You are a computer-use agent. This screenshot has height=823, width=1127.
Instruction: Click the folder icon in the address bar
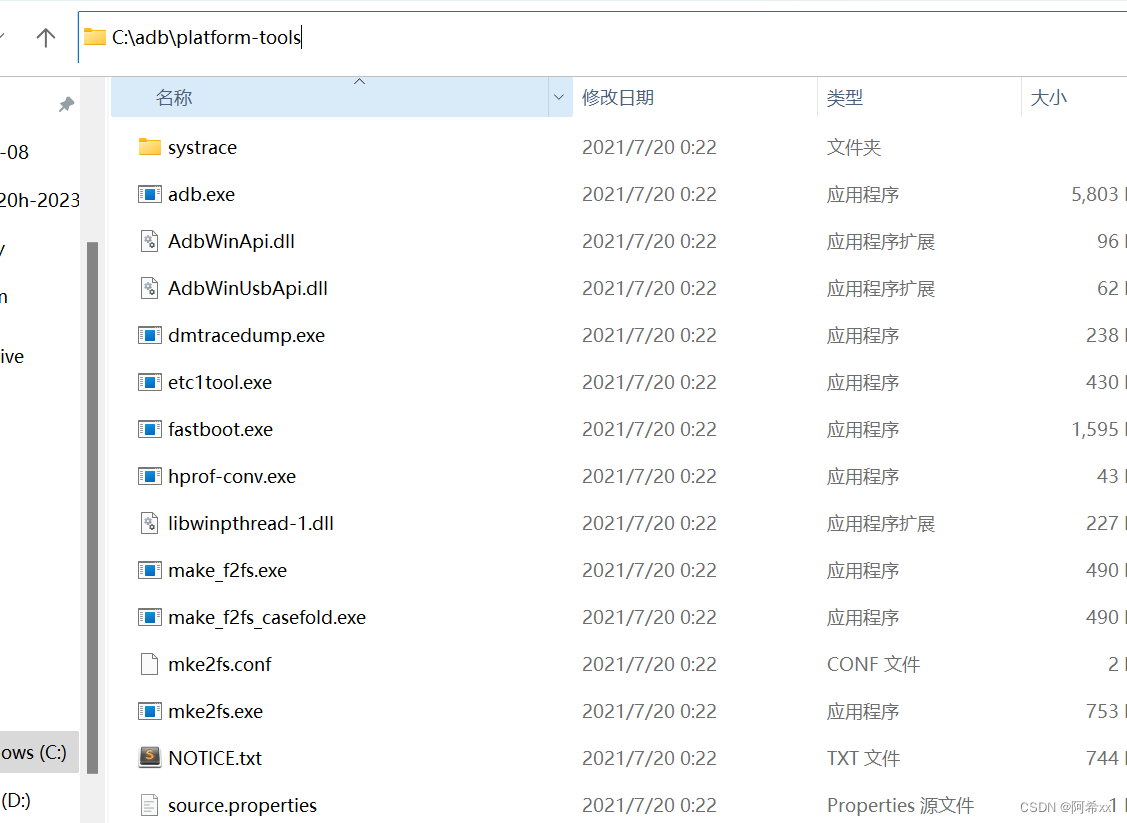click(95, 36)
